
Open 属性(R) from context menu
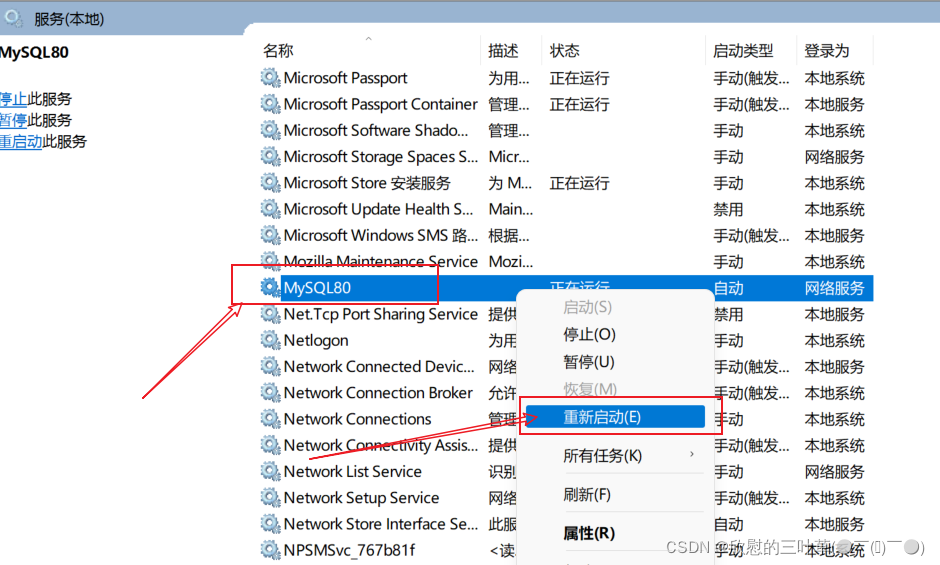(589, 533)
